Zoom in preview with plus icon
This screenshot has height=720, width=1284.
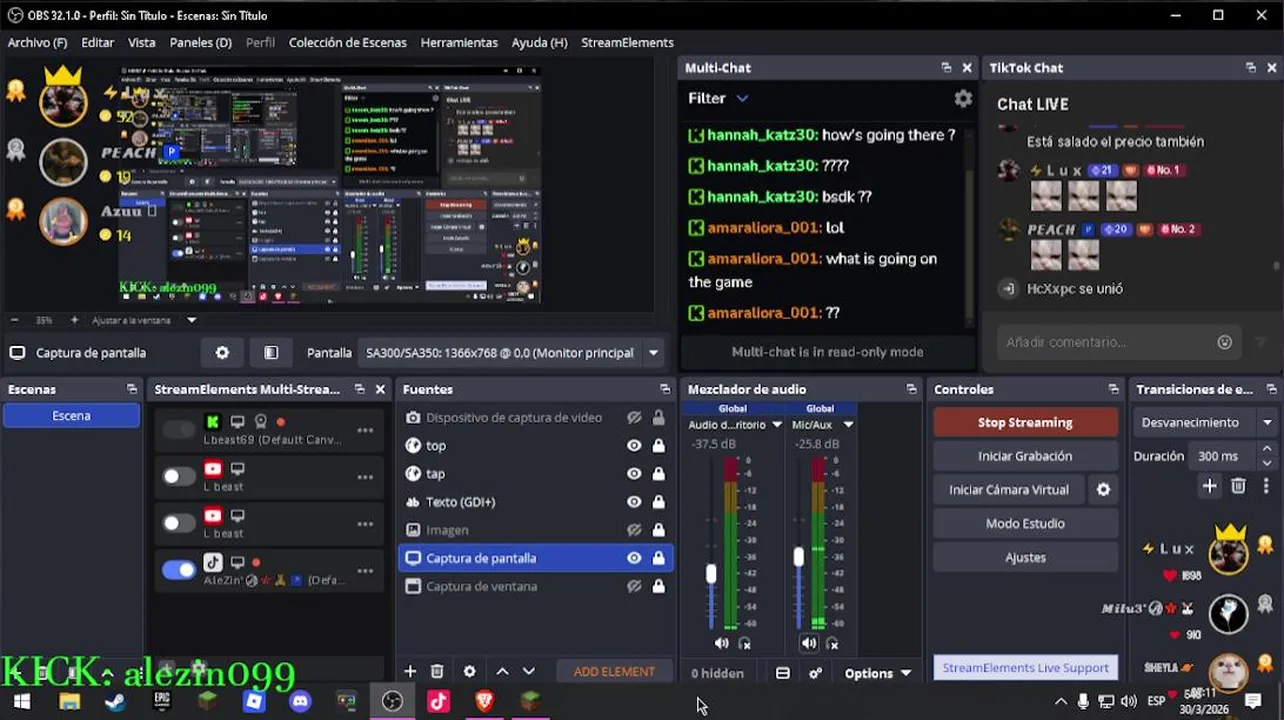pyautogui.click(x=74, y=320)
